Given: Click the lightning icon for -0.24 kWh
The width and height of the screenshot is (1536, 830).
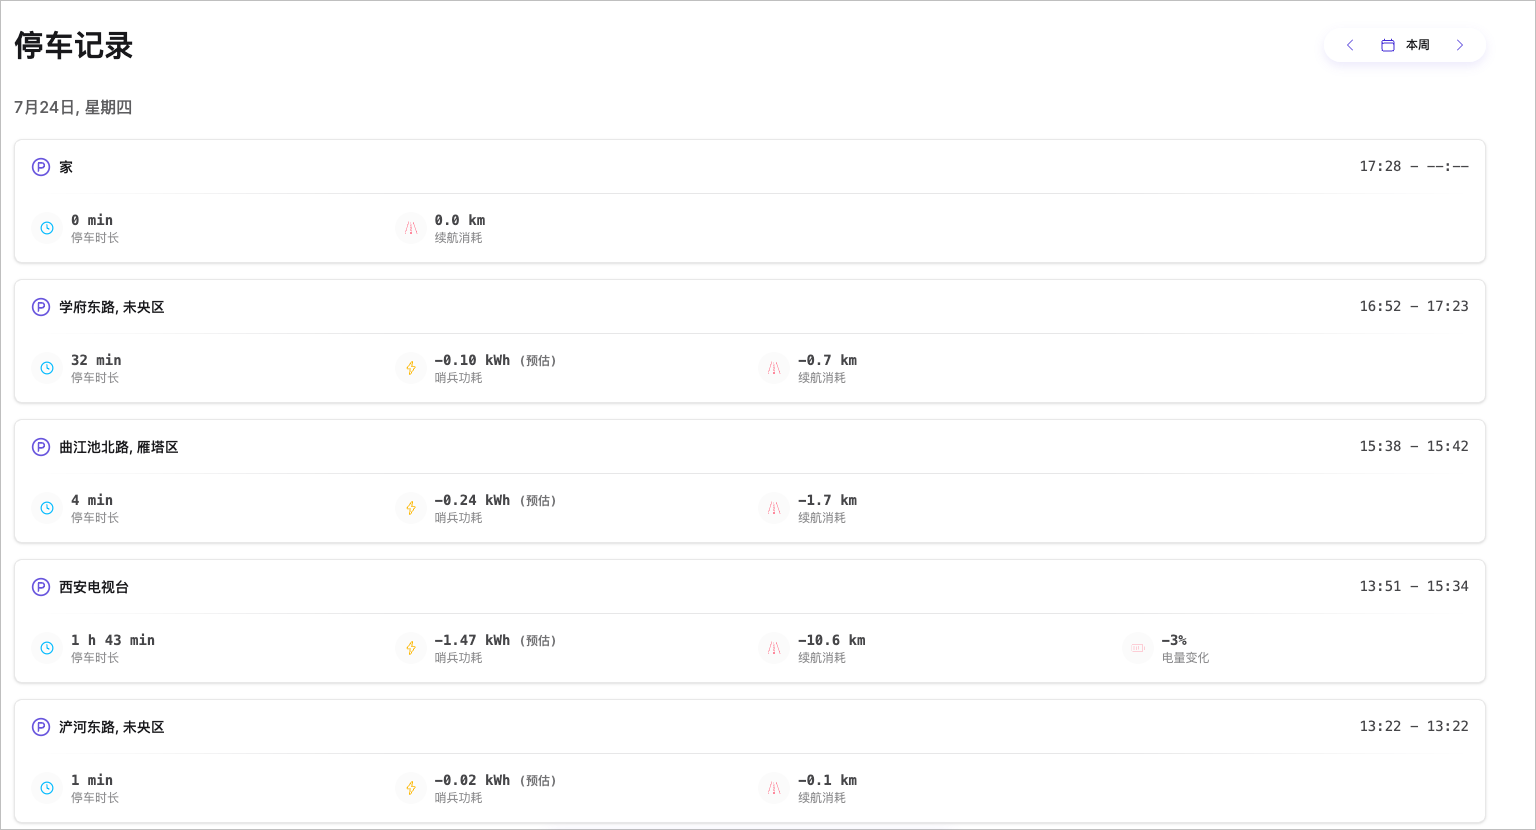Looking at the screenshot, I should click(411, 508).
